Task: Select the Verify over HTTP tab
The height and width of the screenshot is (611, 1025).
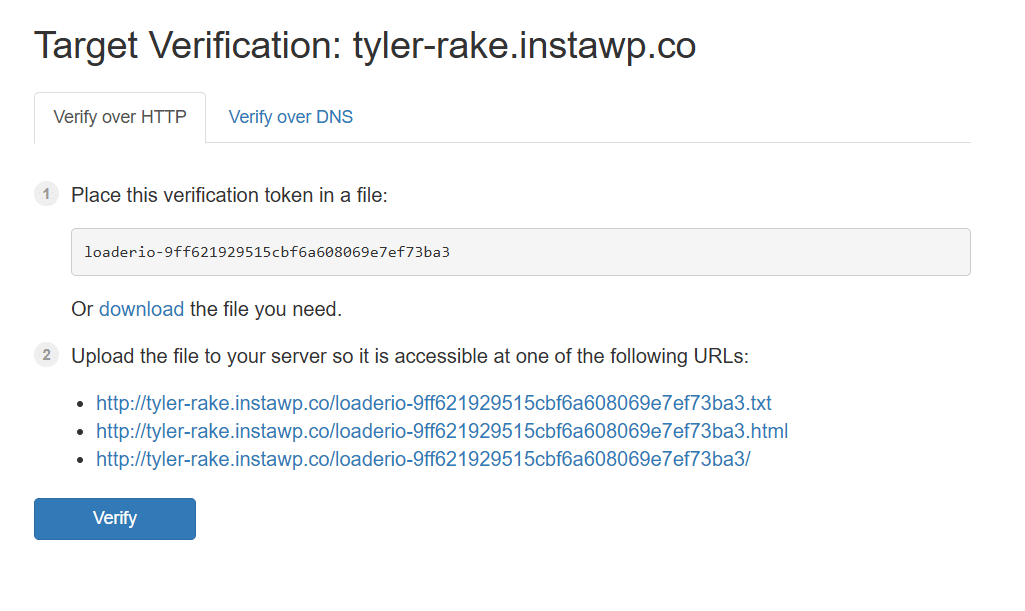Action: point(119,117)
